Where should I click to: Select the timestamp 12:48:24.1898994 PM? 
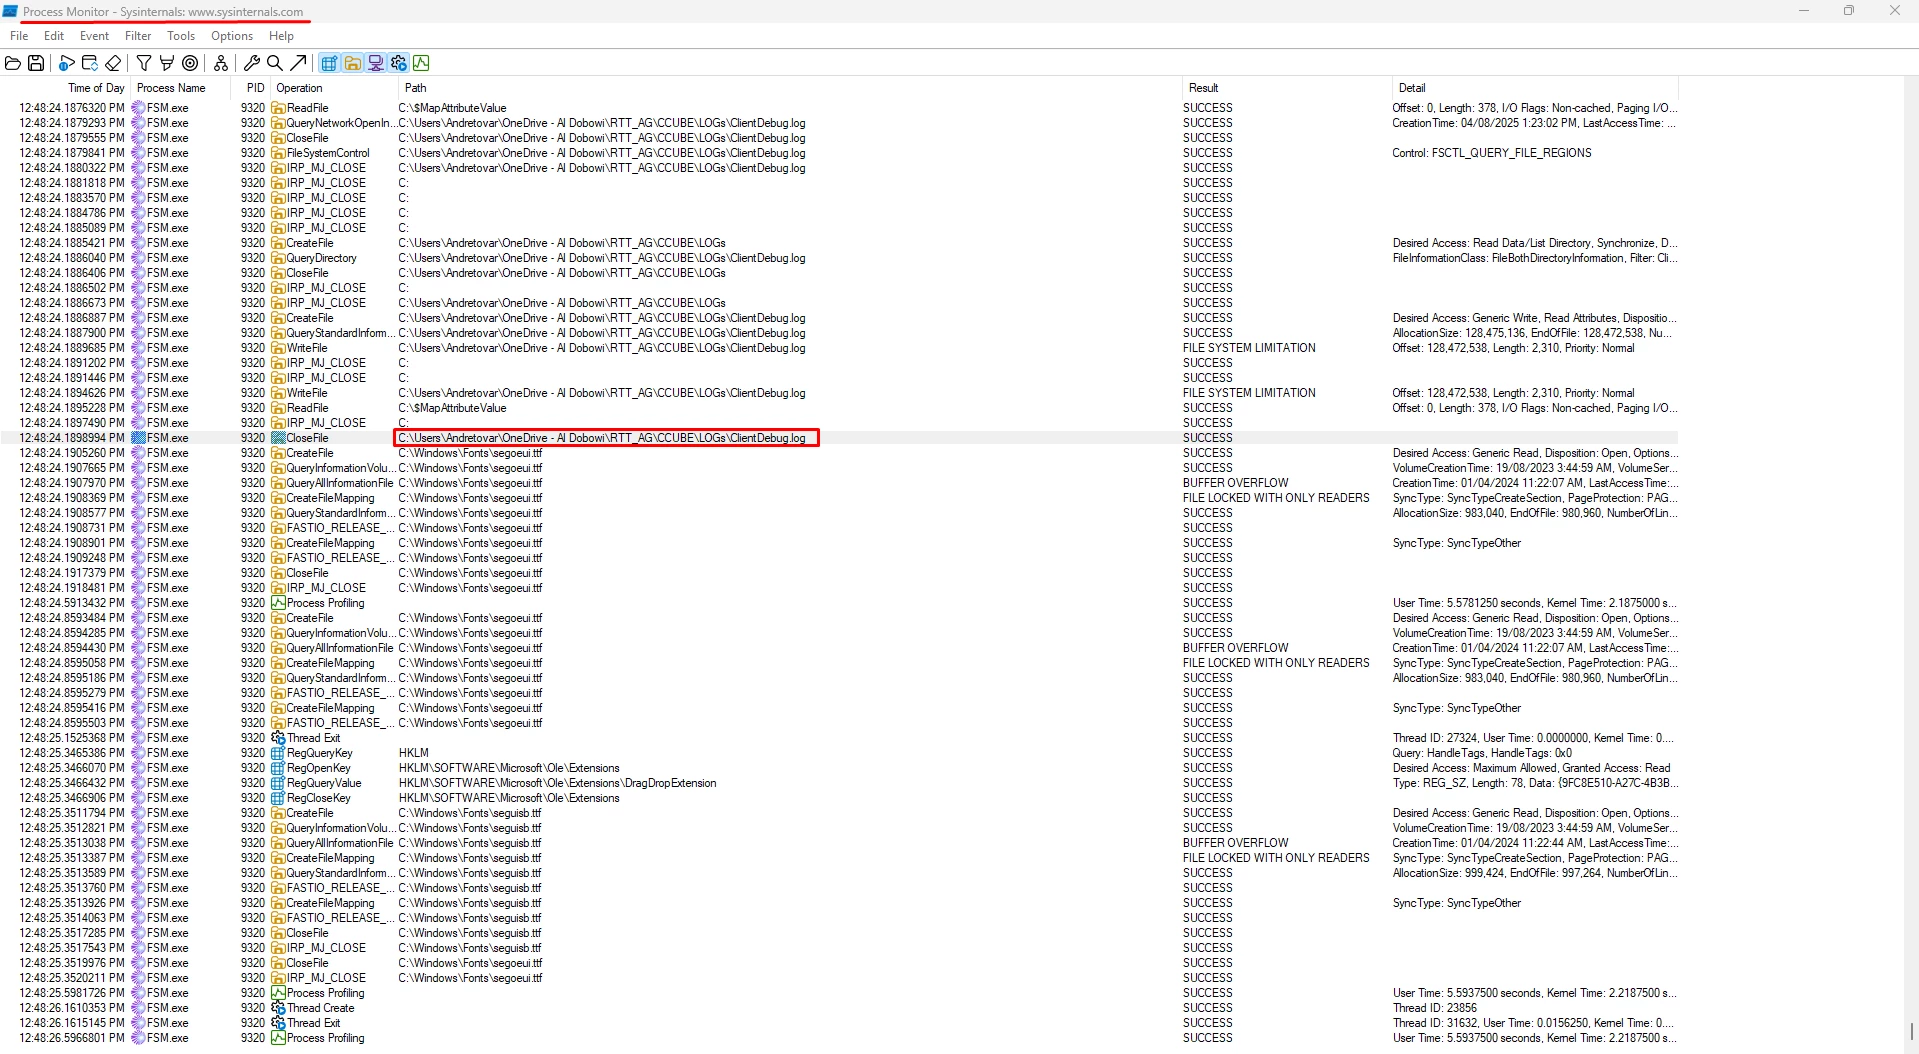72,438
